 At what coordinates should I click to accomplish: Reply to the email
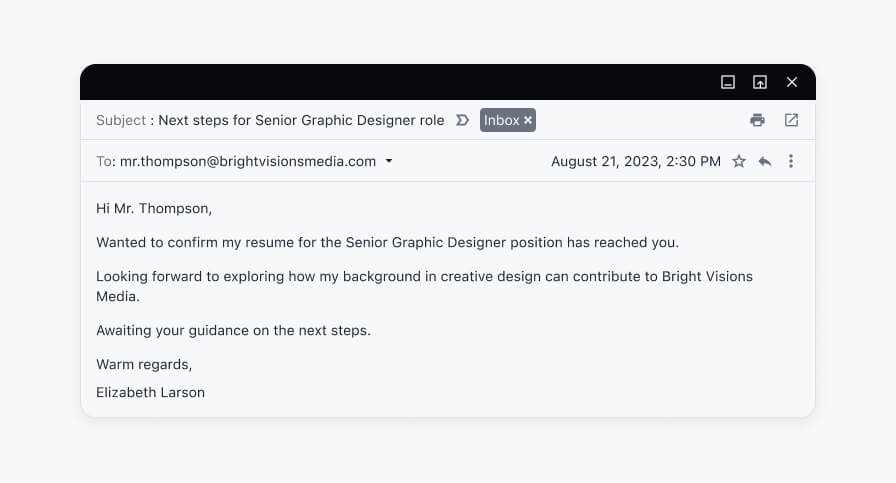click(765, 161)
